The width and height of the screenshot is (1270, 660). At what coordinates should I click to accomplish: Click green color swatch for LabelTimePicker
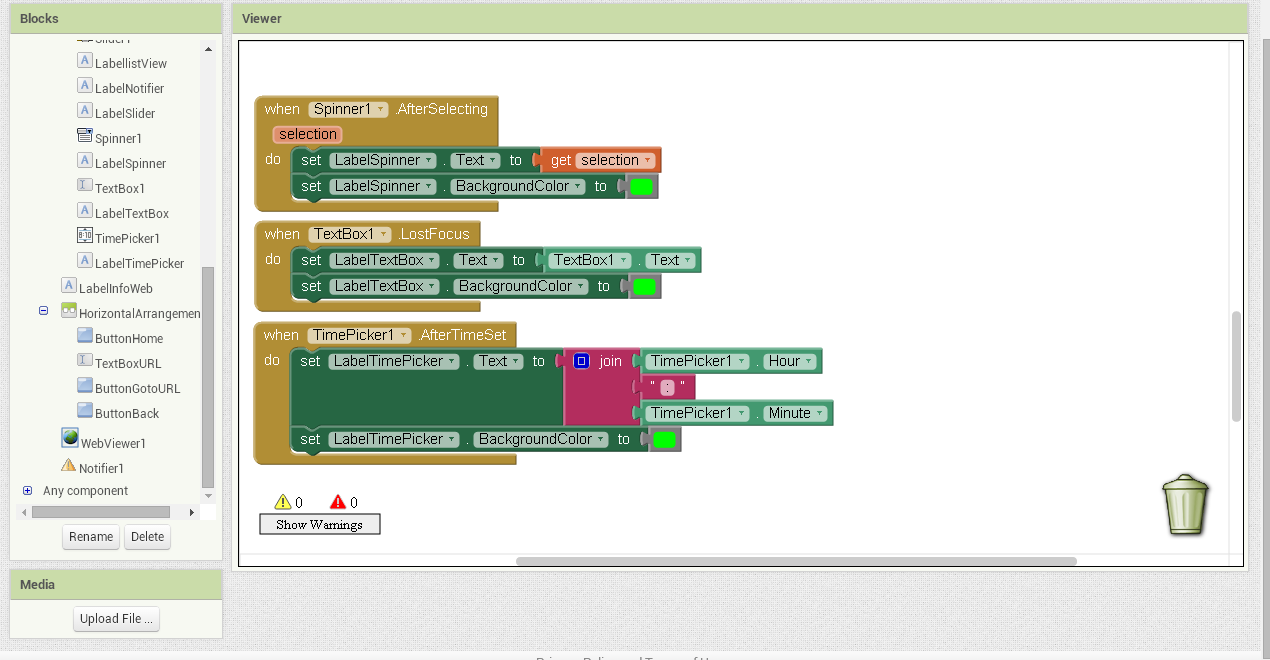pos(664,440)
